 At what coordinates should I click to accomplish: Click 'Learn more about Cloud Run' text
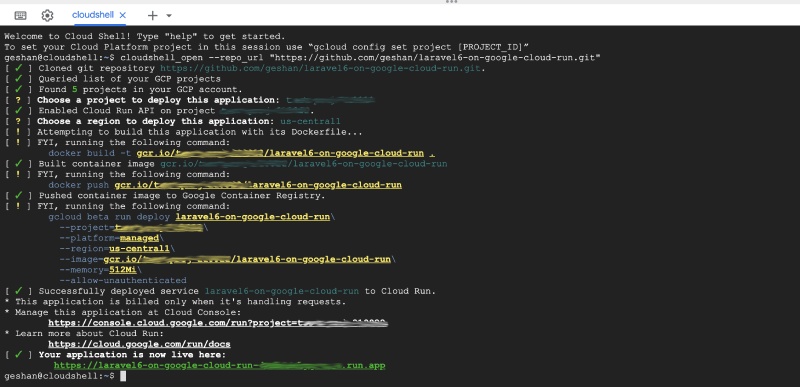[x=90, y=333]
